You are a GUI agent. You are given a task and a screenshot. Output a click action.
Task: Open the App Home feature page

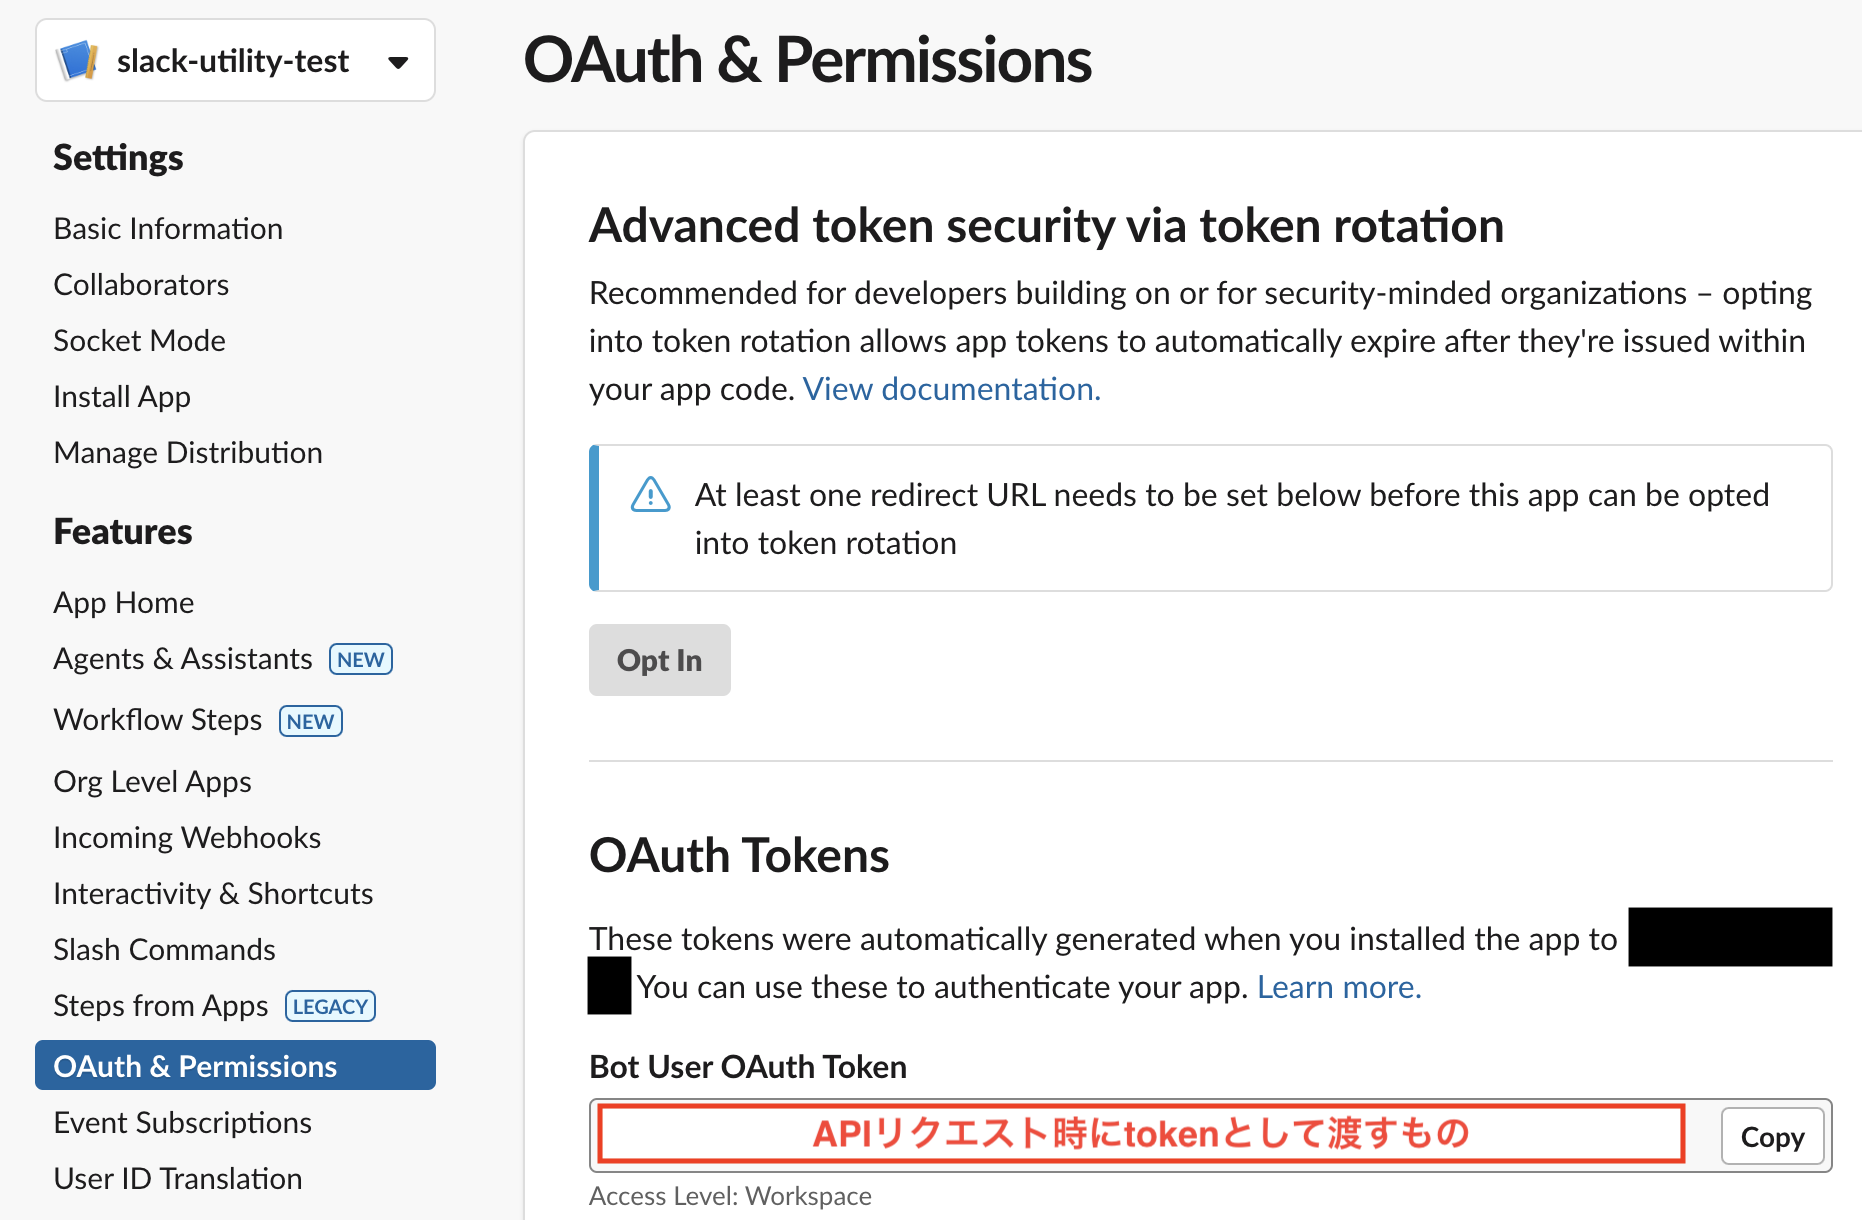pos(124,602)
